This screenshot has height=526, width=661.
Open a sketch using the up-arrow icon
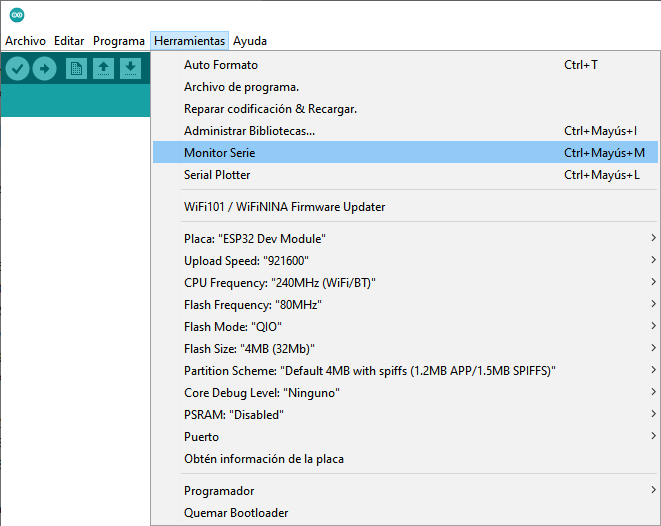coord(103,68)
